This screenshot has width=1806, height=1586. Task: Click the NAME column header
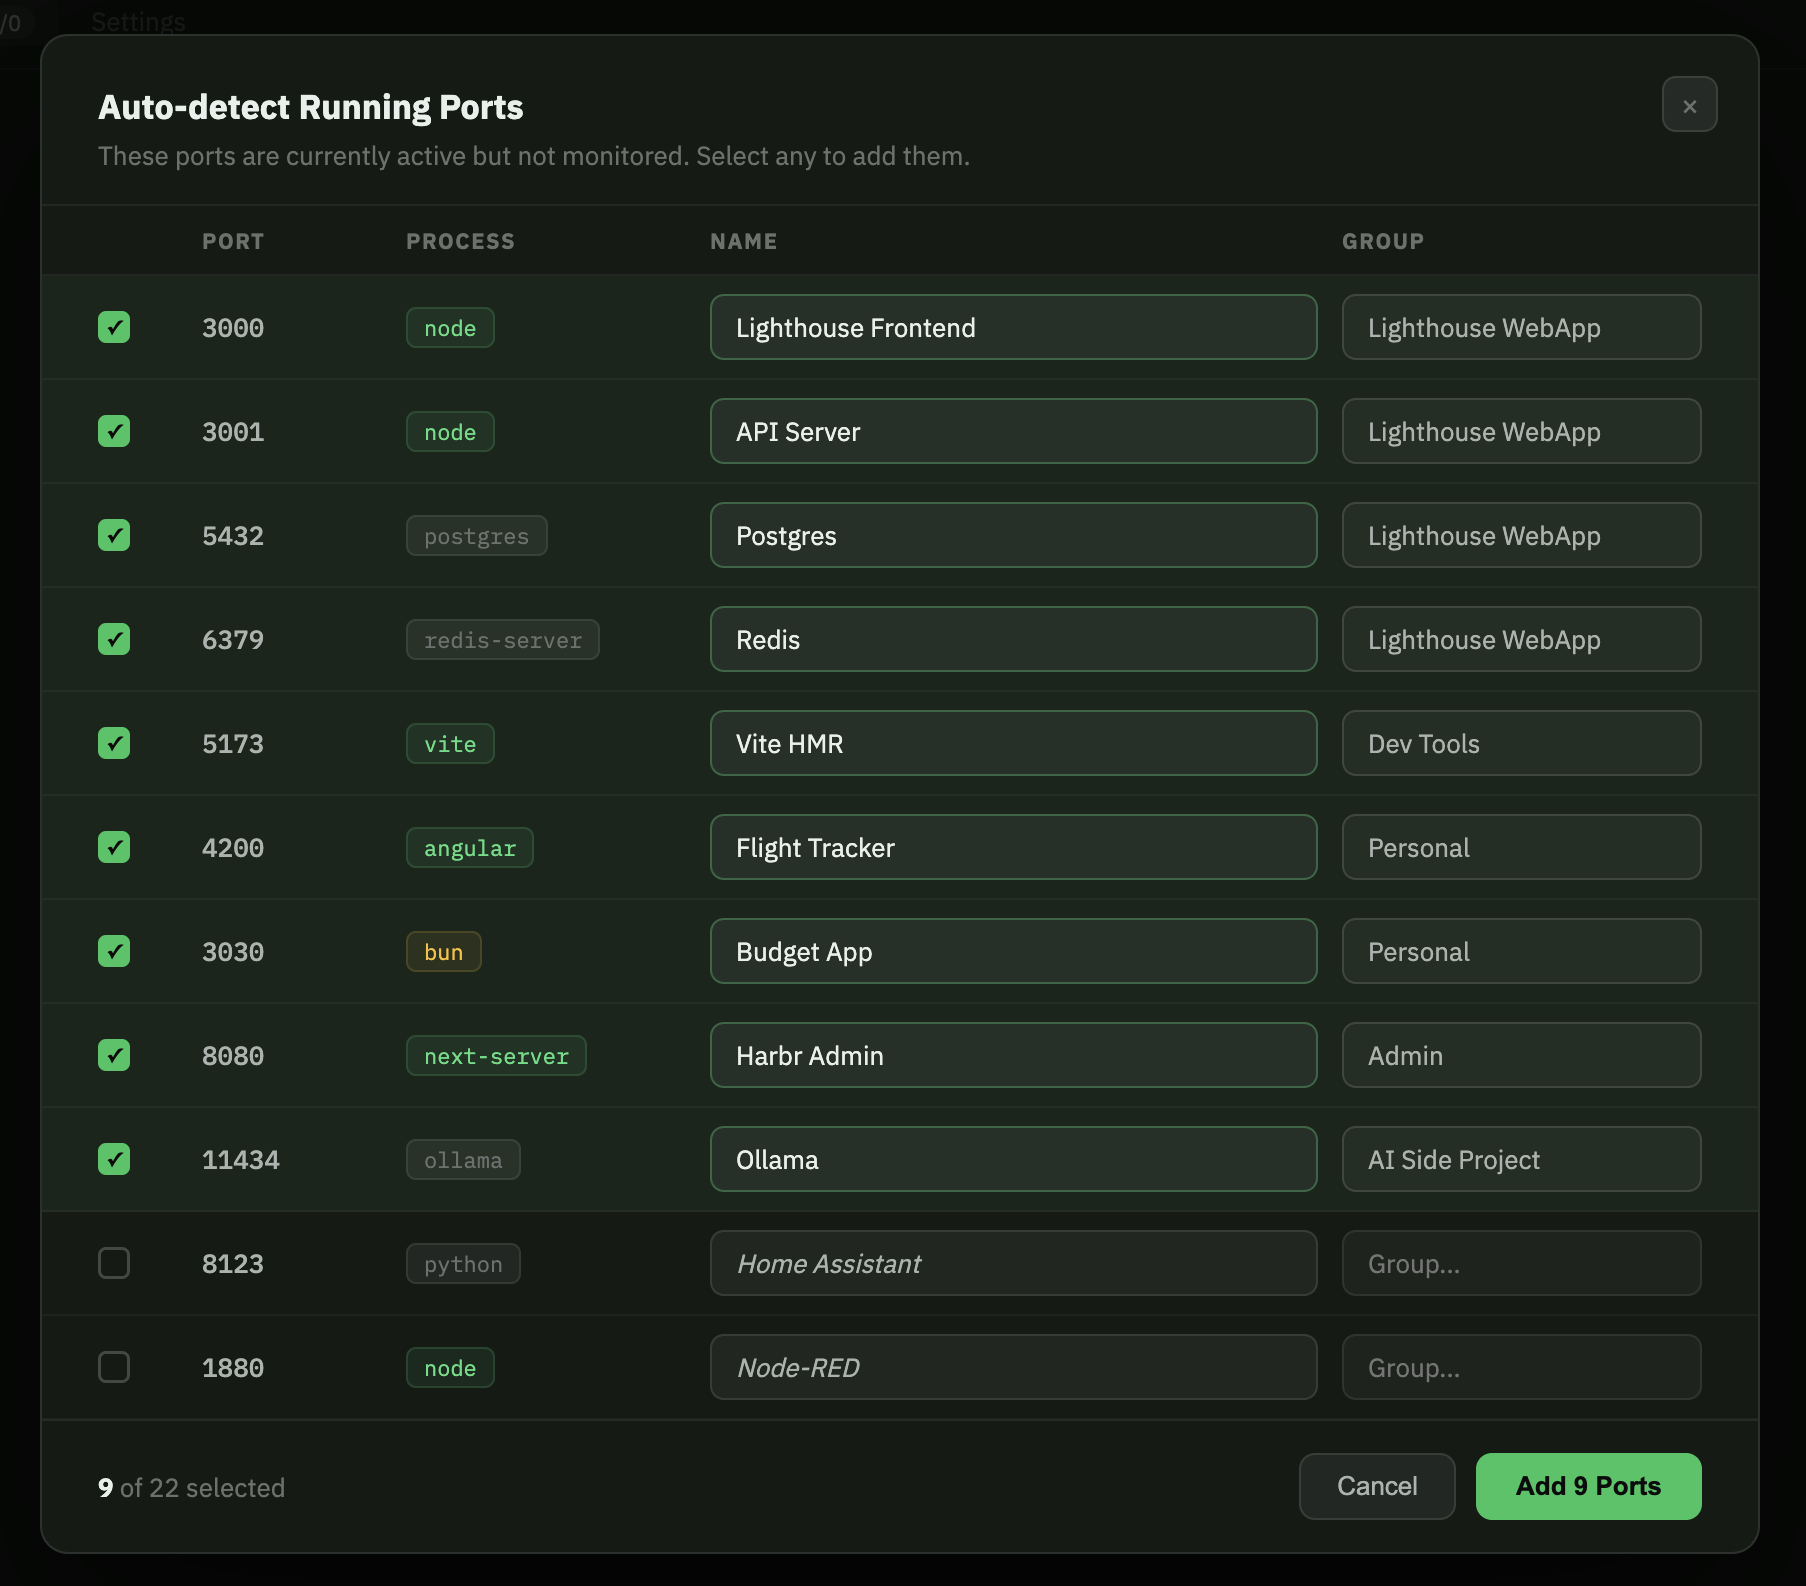(743, 241)
